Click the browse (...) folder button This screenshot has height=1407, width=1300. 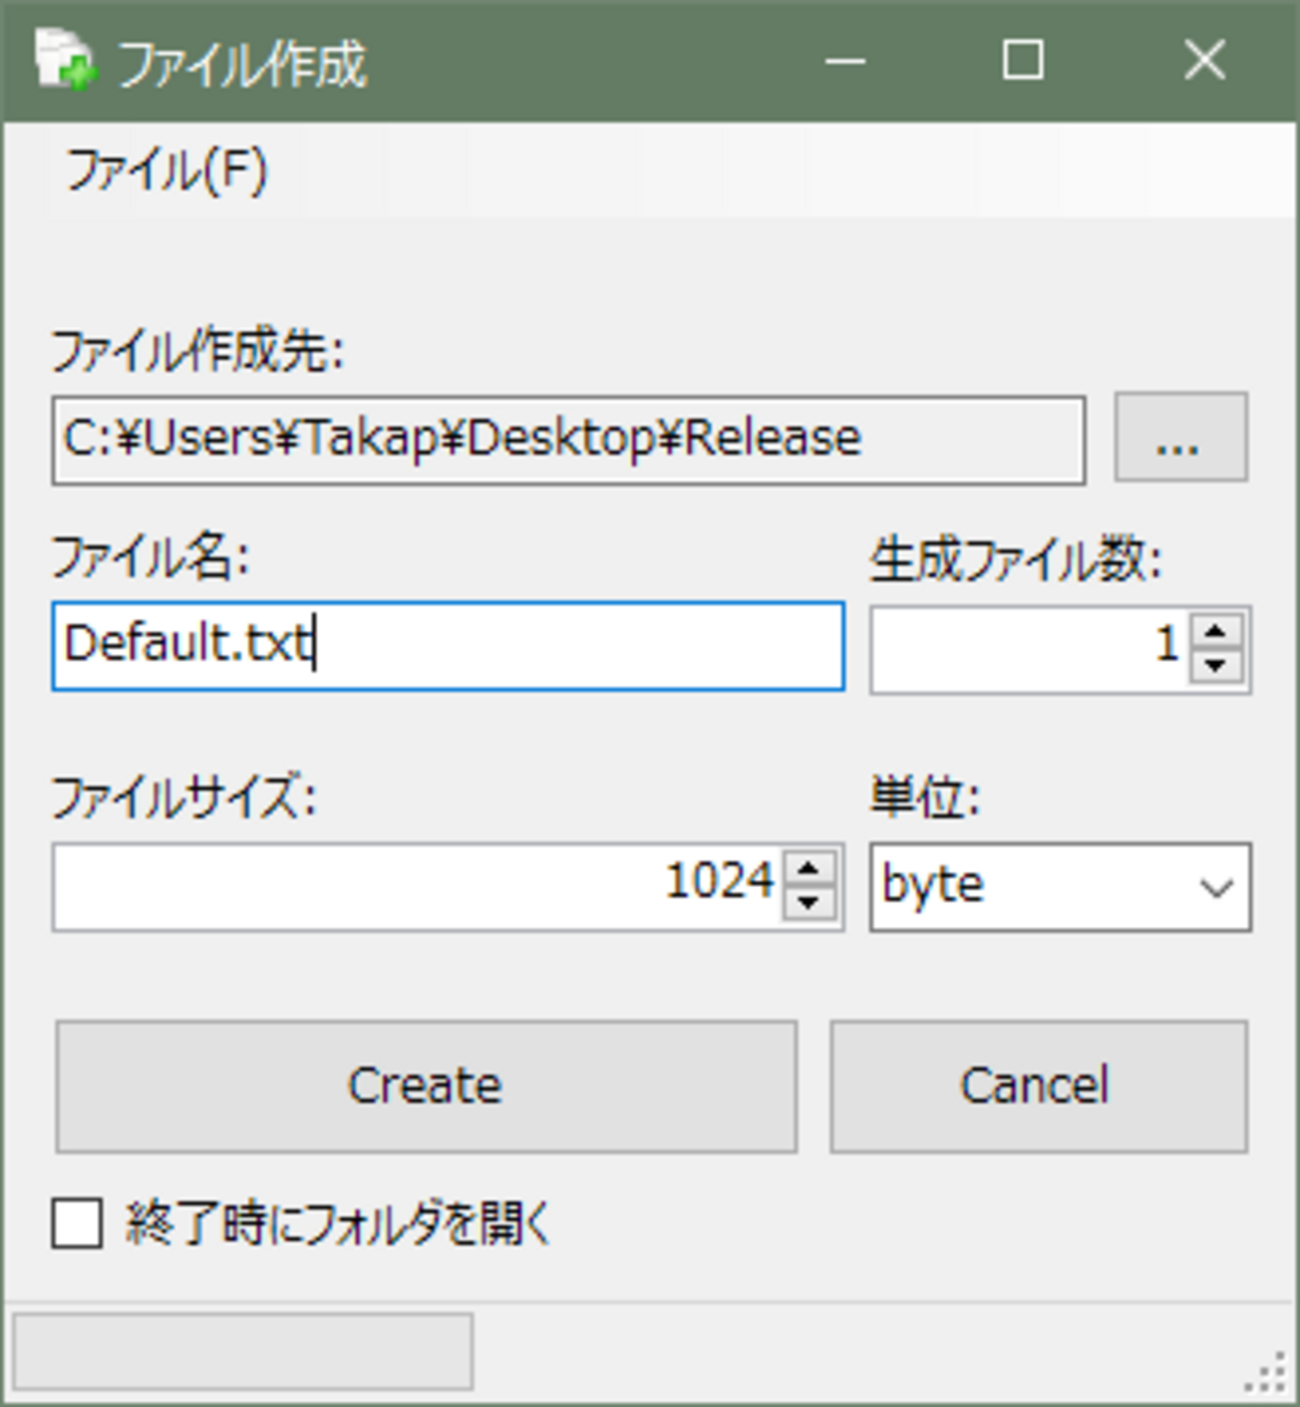coord(1180,439)
